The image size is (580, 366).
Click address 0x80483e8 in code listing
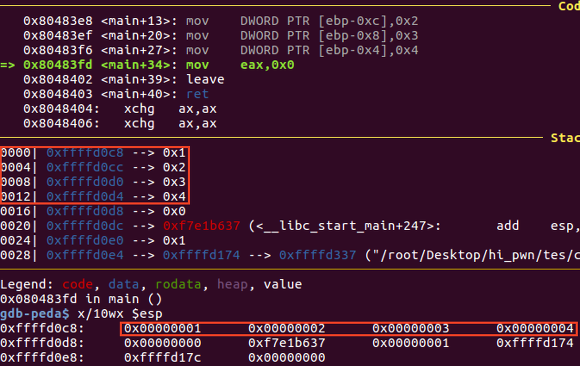[x=58, y=21]
